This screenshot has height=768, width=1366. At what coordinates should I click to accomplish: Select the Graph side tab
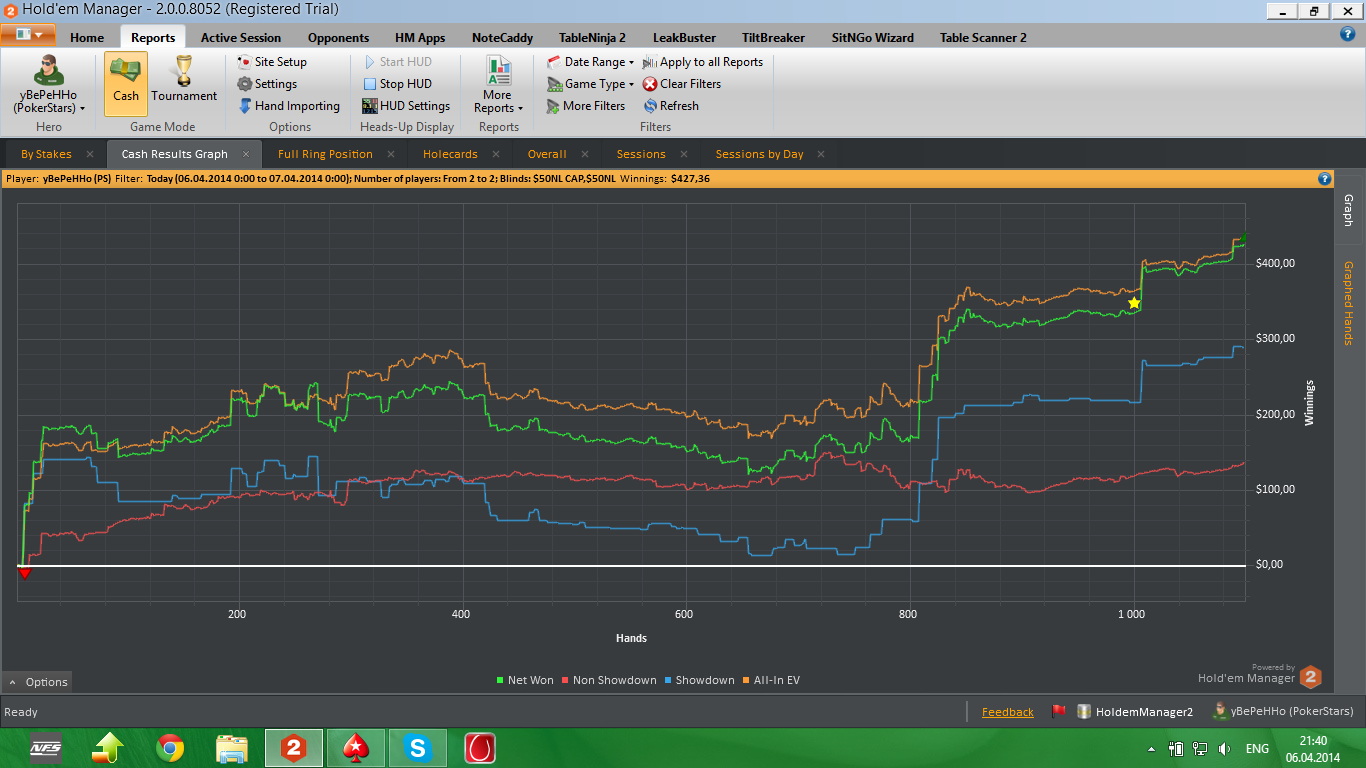coord(1347,210)
